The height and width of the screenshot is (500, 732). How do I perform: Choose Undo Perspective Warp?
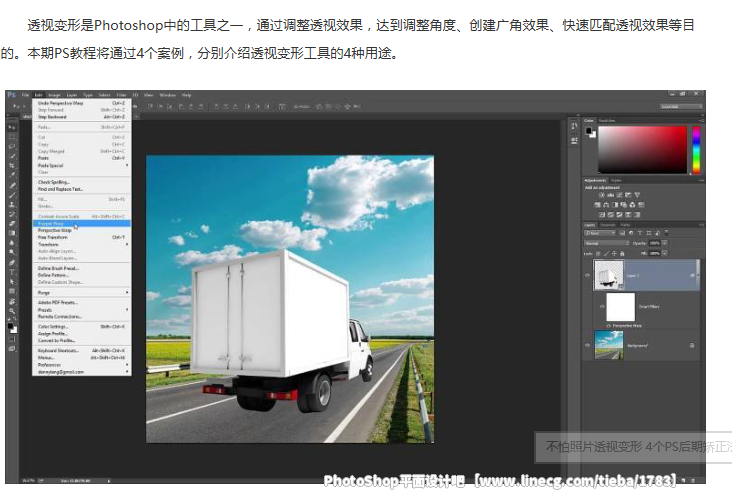[x=82, y=103]
